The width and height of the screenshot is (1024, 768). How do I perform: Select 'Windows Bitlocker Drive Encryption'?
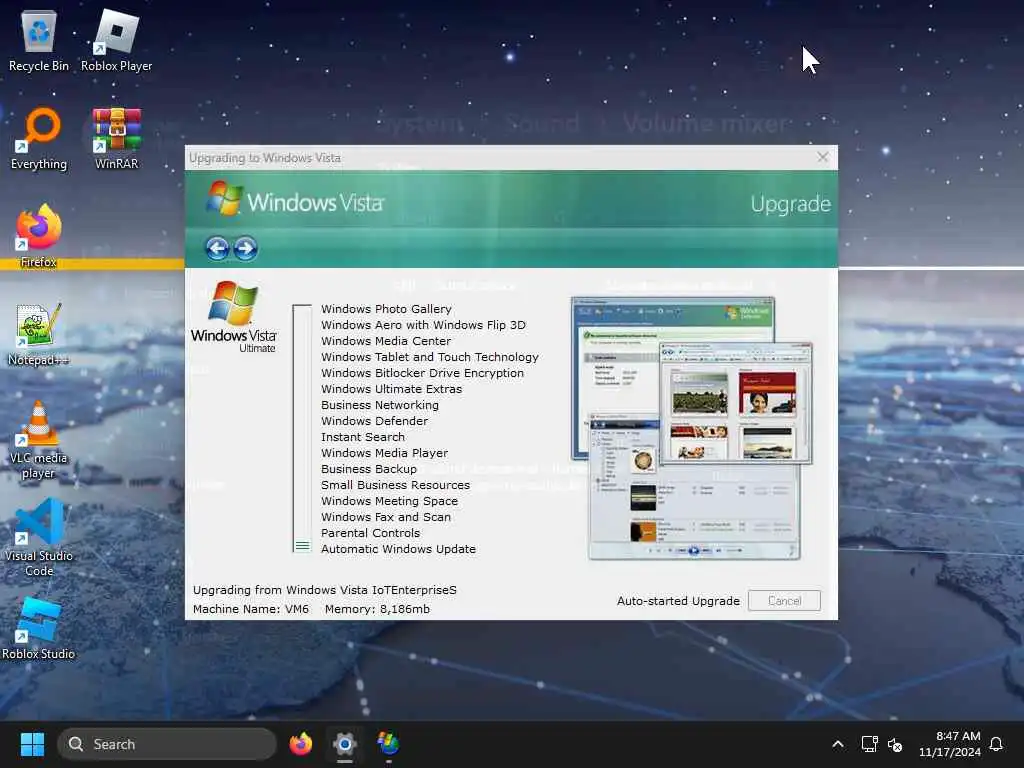tap(422, 373)
